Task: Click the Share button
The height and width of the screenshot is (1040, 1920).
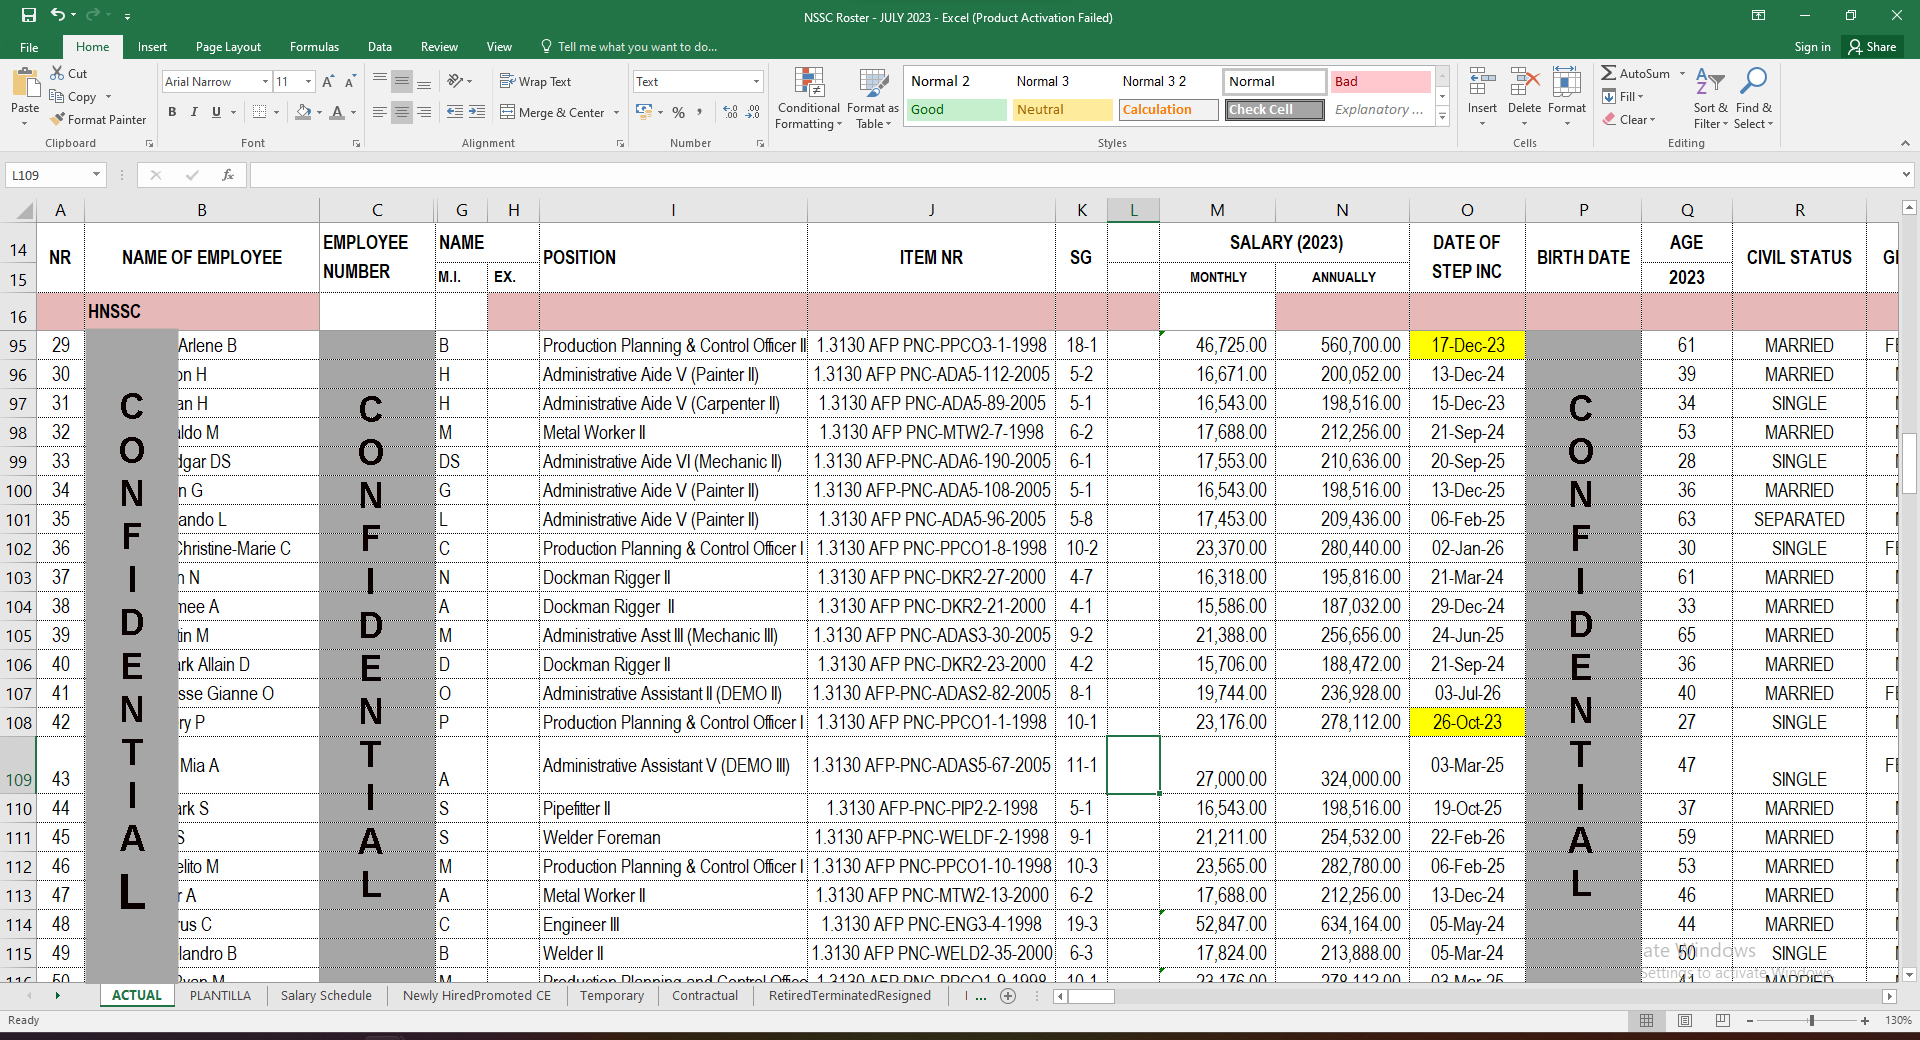Action: pyautogui.click(x=1872, y=47)
